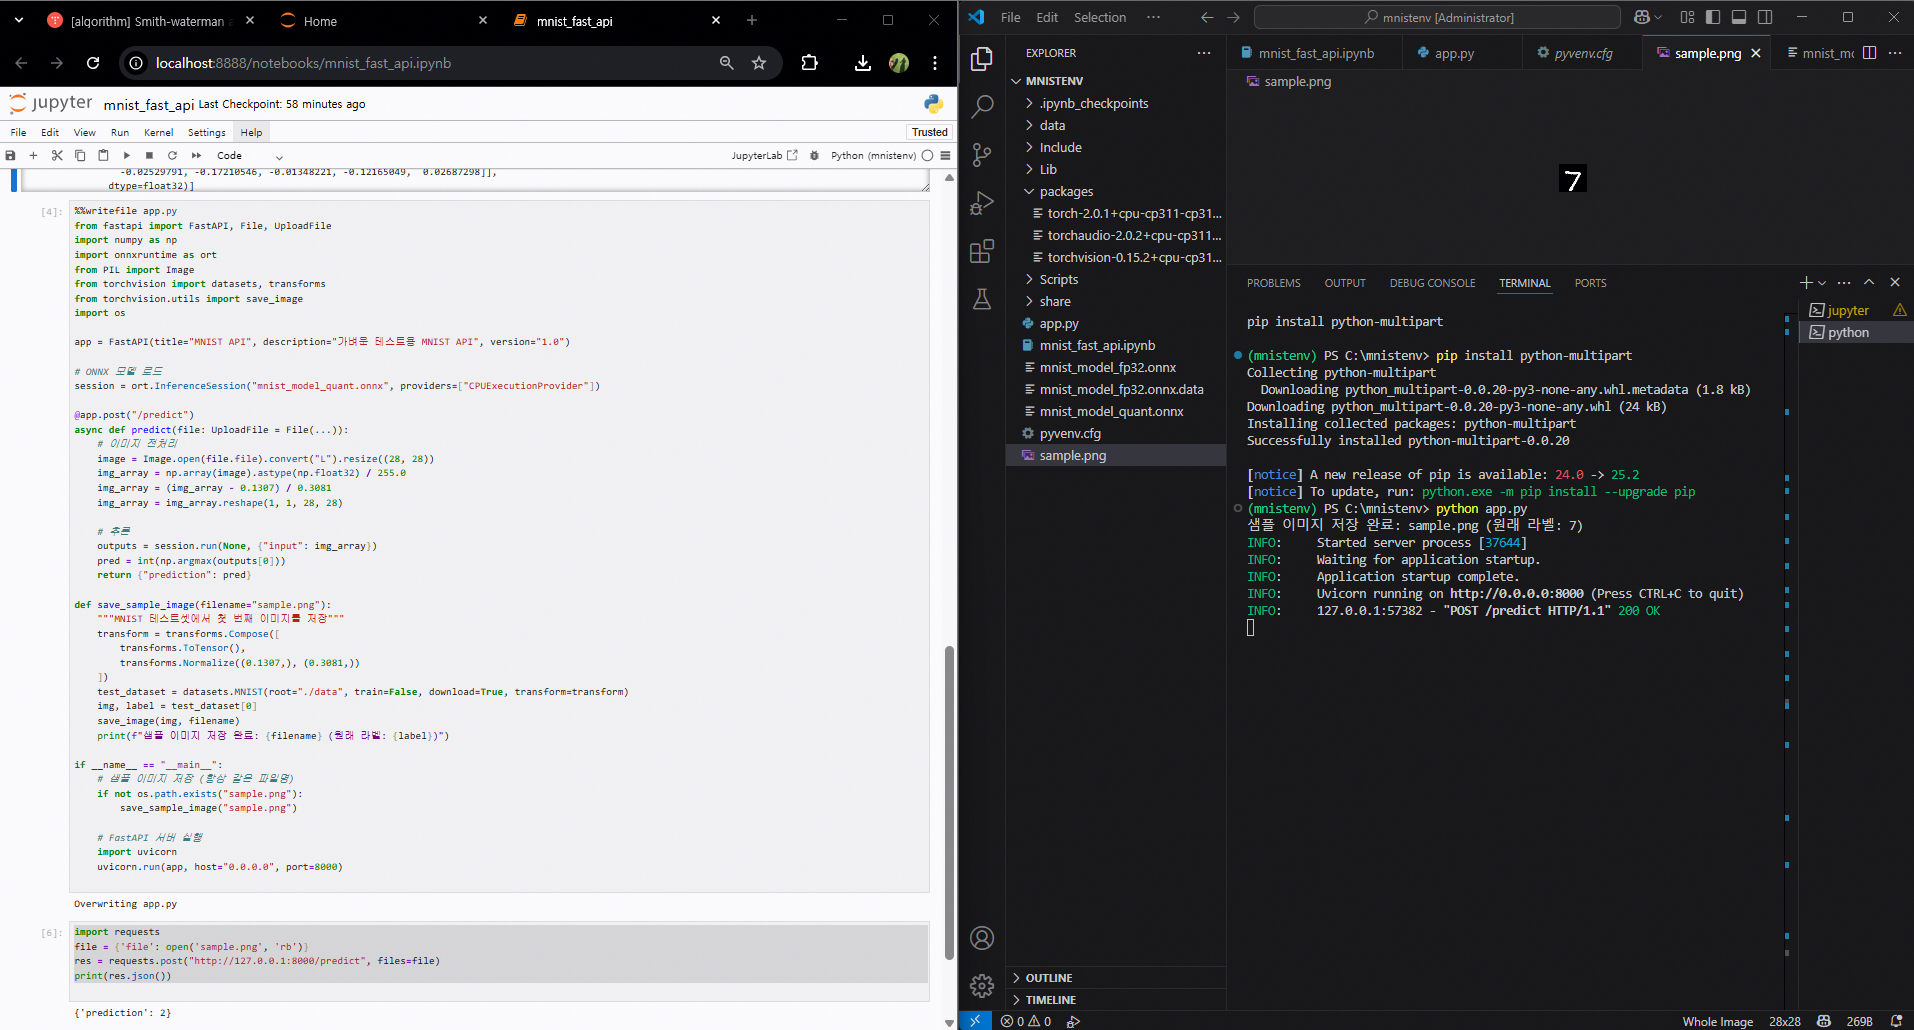Toggle the secondary side bar
The height and width of the screenshot is (1030, 1914).
tap(1765, 17)
